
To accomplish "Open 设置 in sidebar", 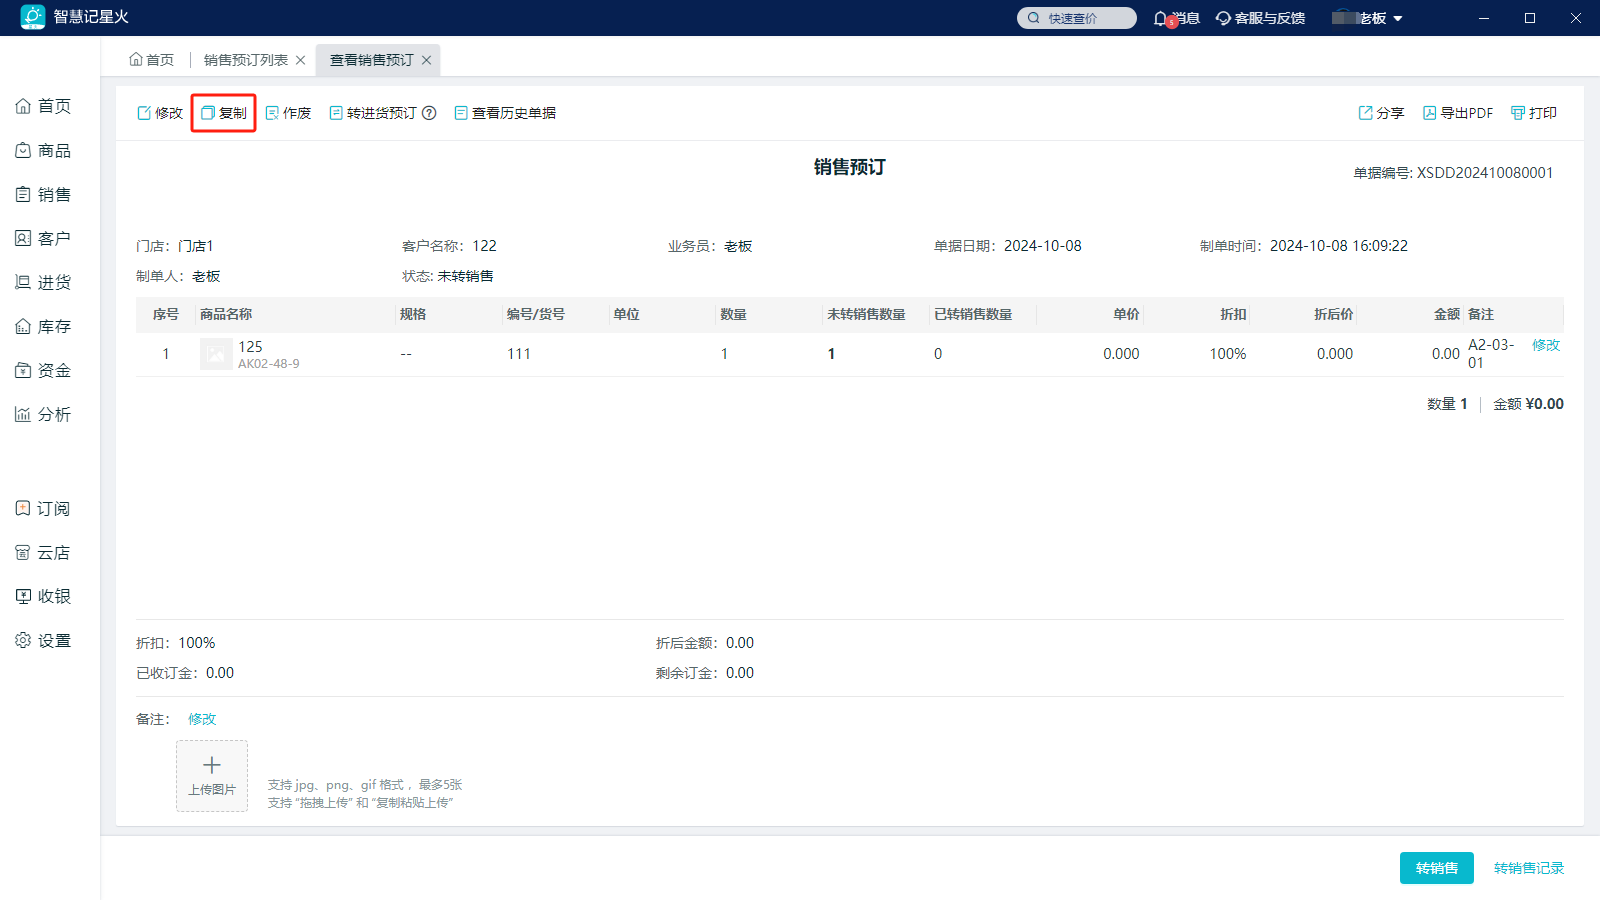I will 43,640.
